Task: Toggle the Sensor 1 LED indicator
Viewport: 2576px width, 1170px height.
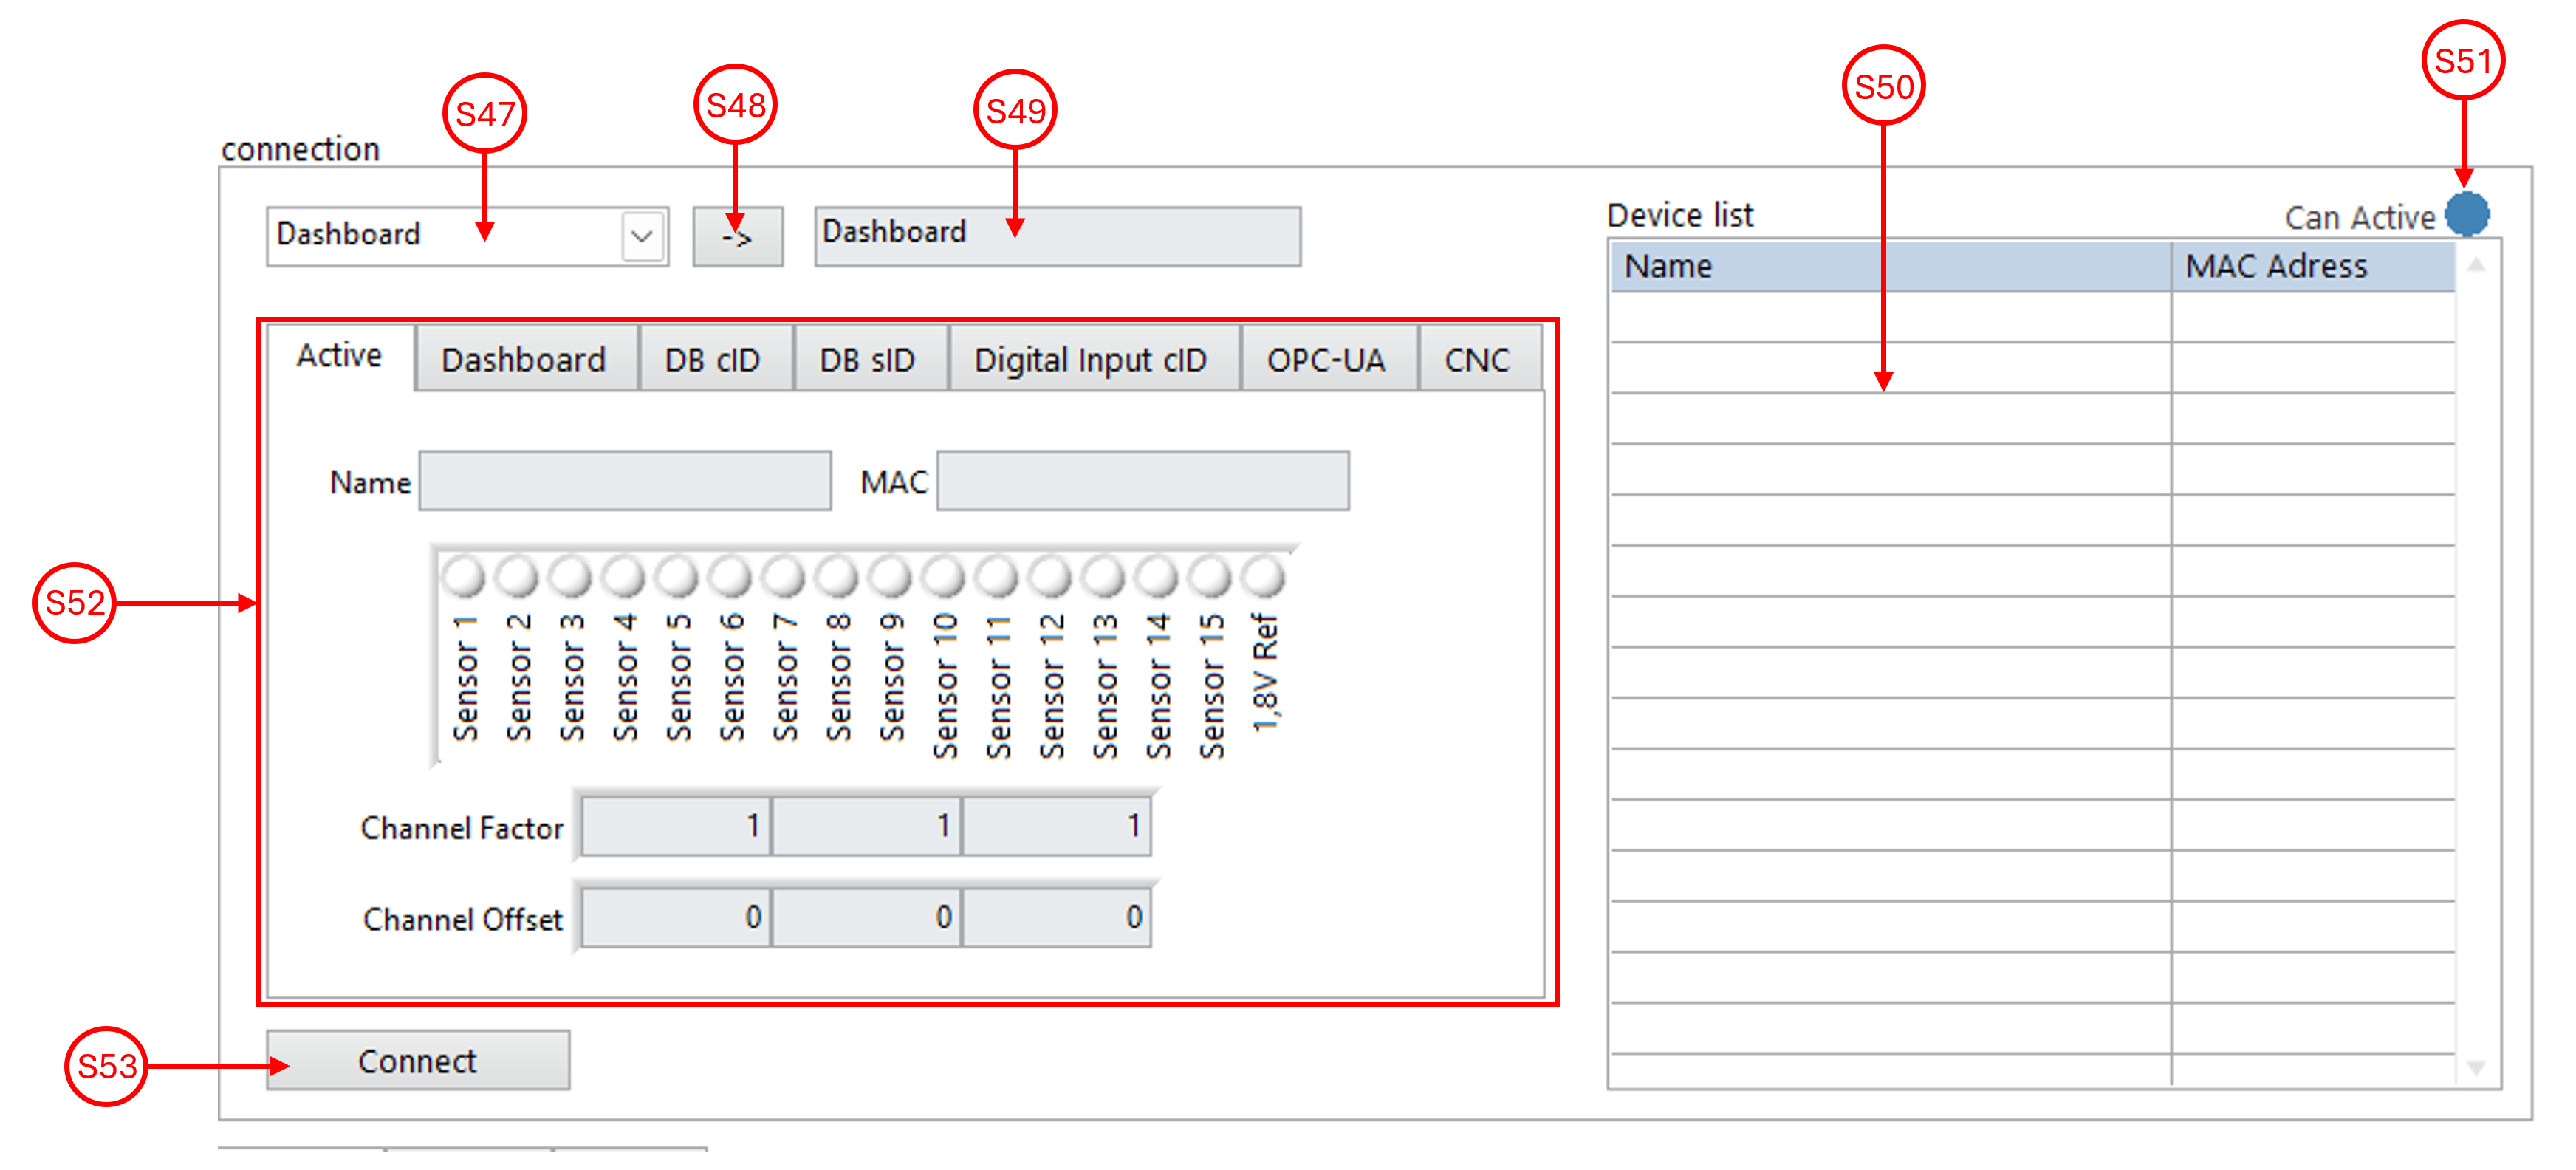Action: click(463, 577)
